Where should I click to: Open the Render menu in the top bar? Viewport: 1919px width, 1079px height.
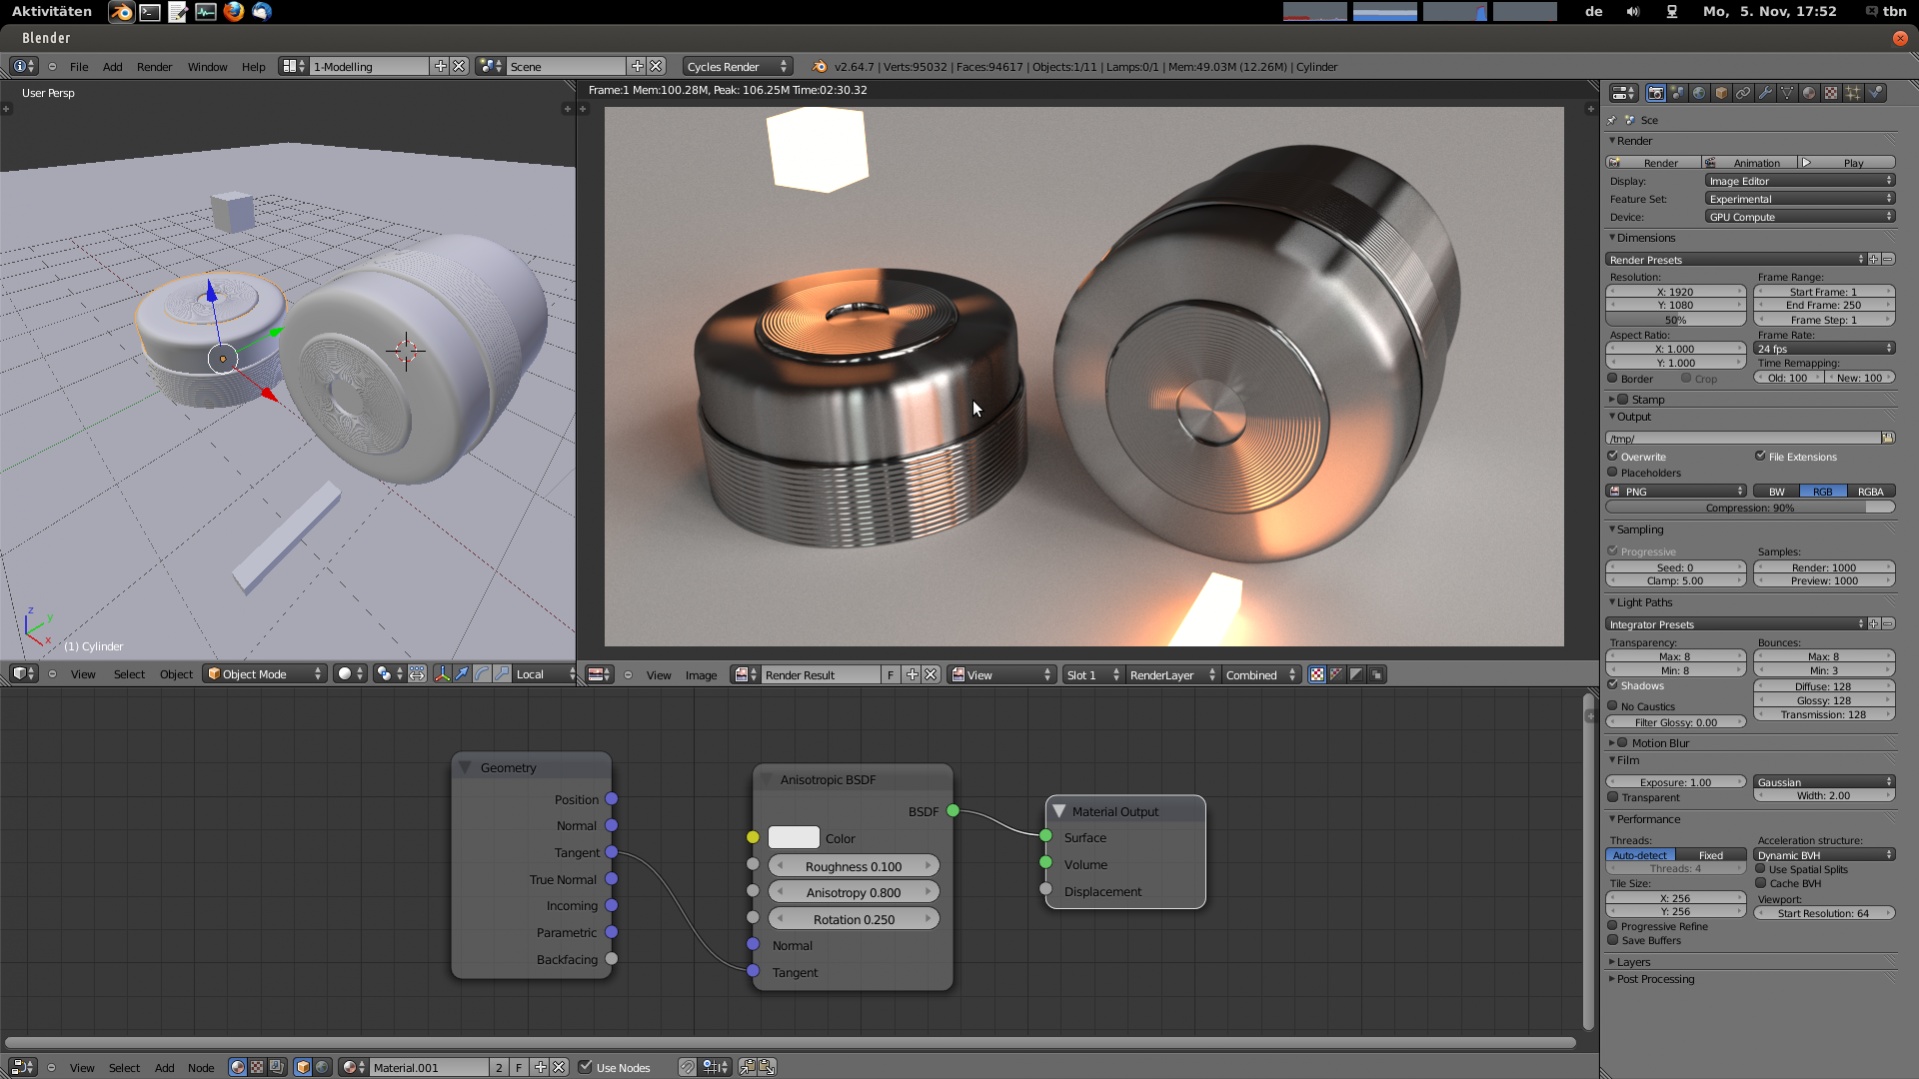click(154, 67)
